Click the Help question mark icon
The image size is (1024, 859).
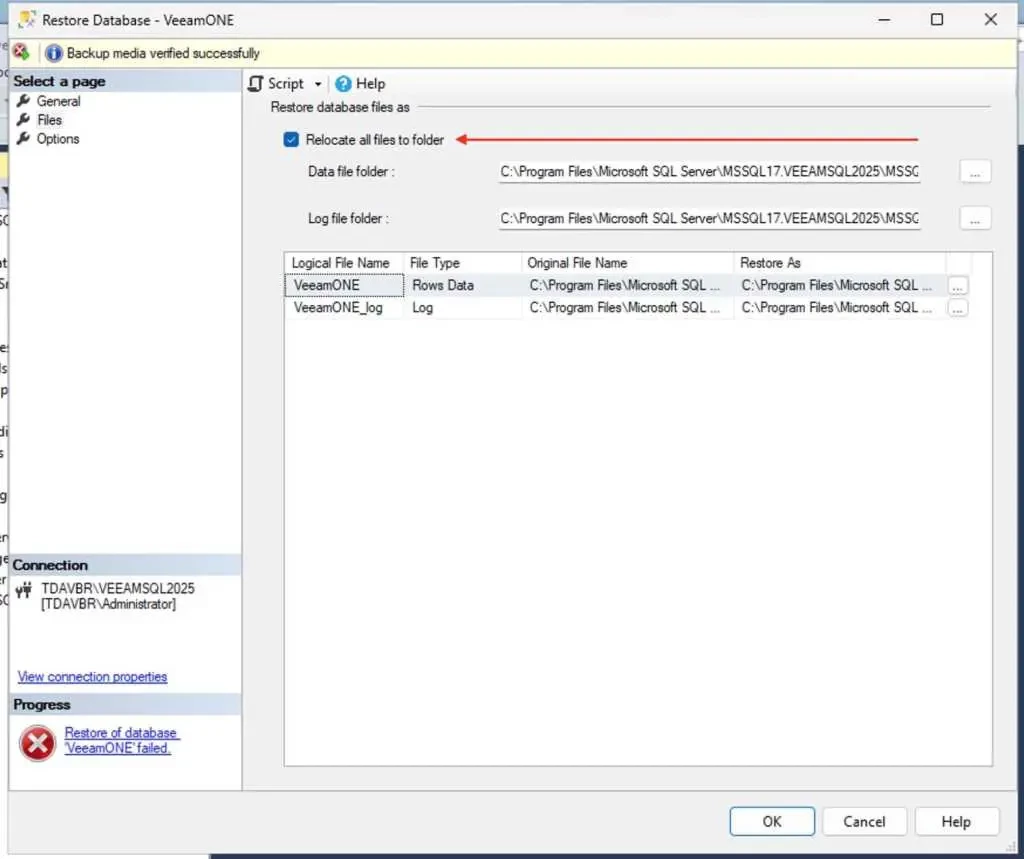[343, 84]
